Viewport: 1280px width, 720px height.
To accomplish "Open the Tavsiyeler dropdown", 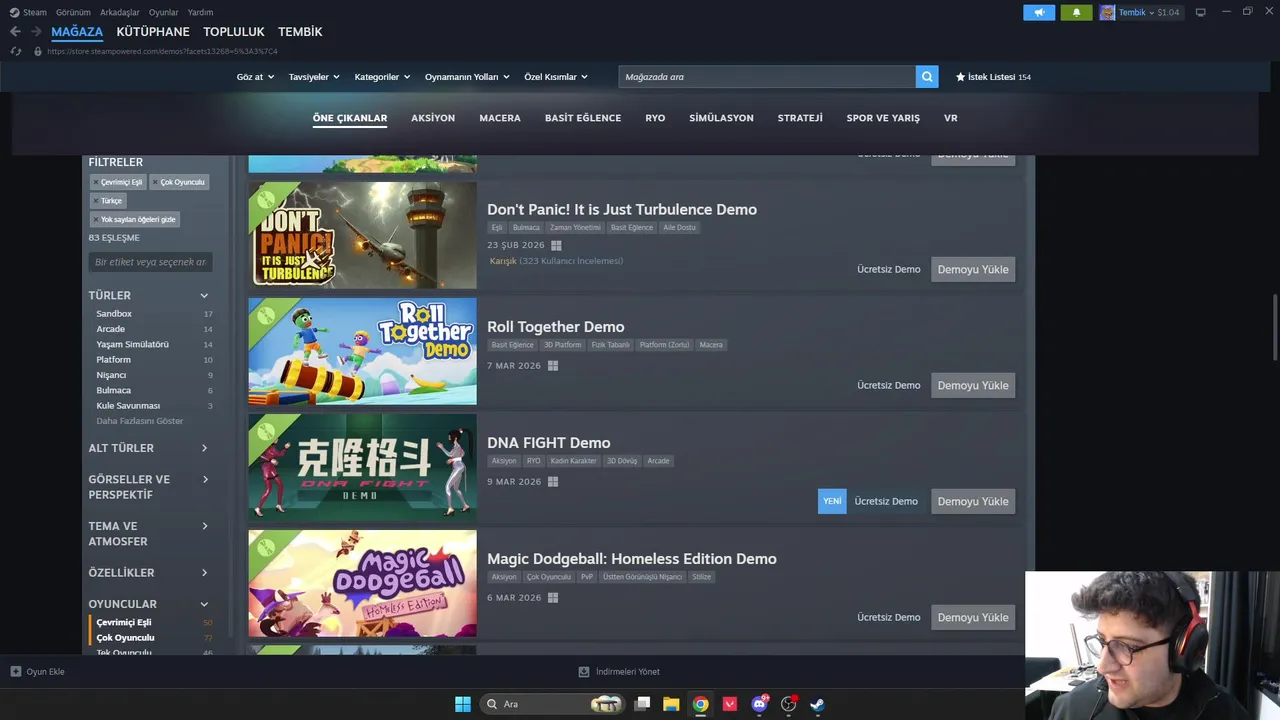I will [314, 77].
